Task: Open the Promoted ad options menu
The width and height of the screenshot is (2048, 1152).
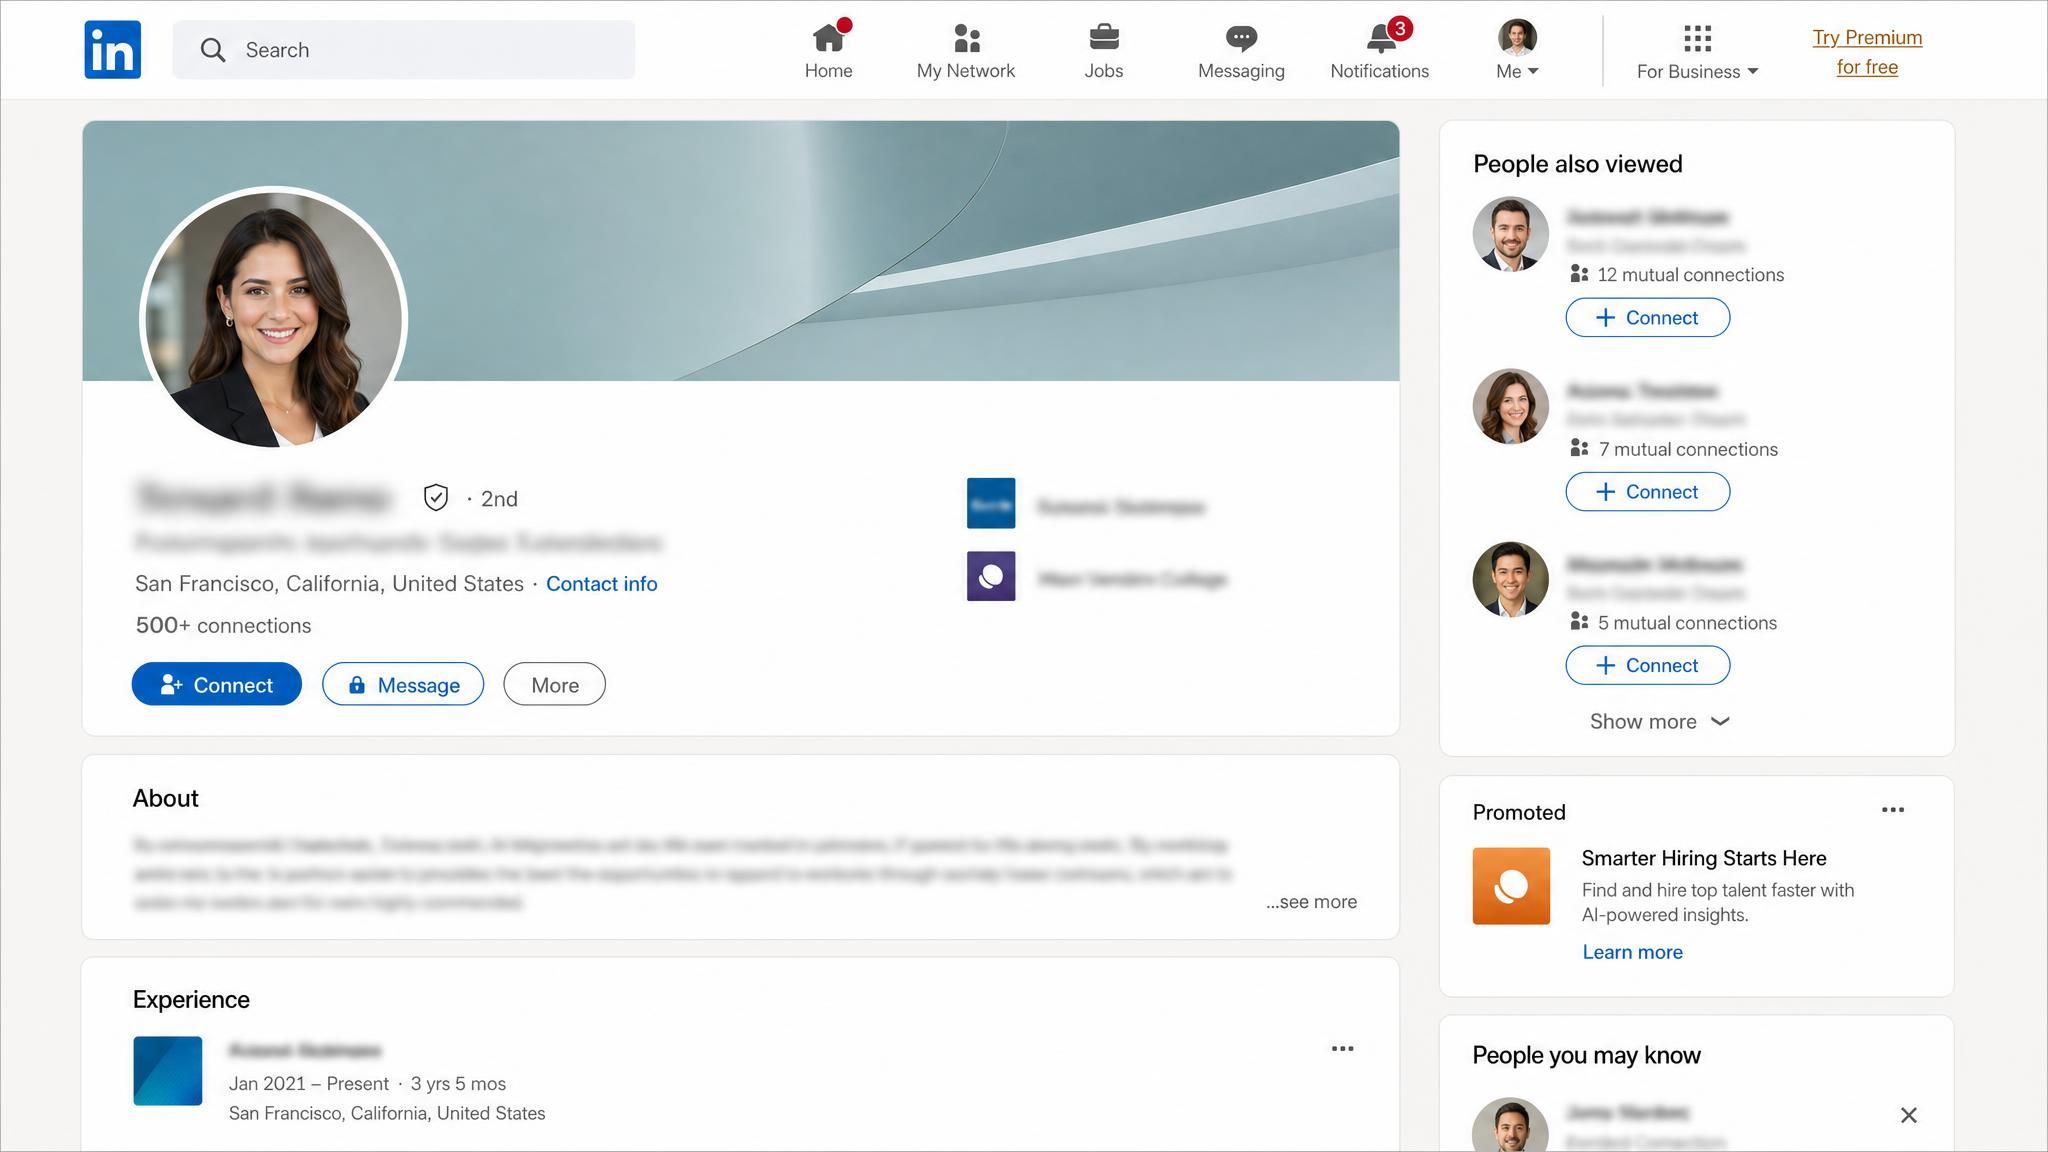Action: [x=1892, y=810]
